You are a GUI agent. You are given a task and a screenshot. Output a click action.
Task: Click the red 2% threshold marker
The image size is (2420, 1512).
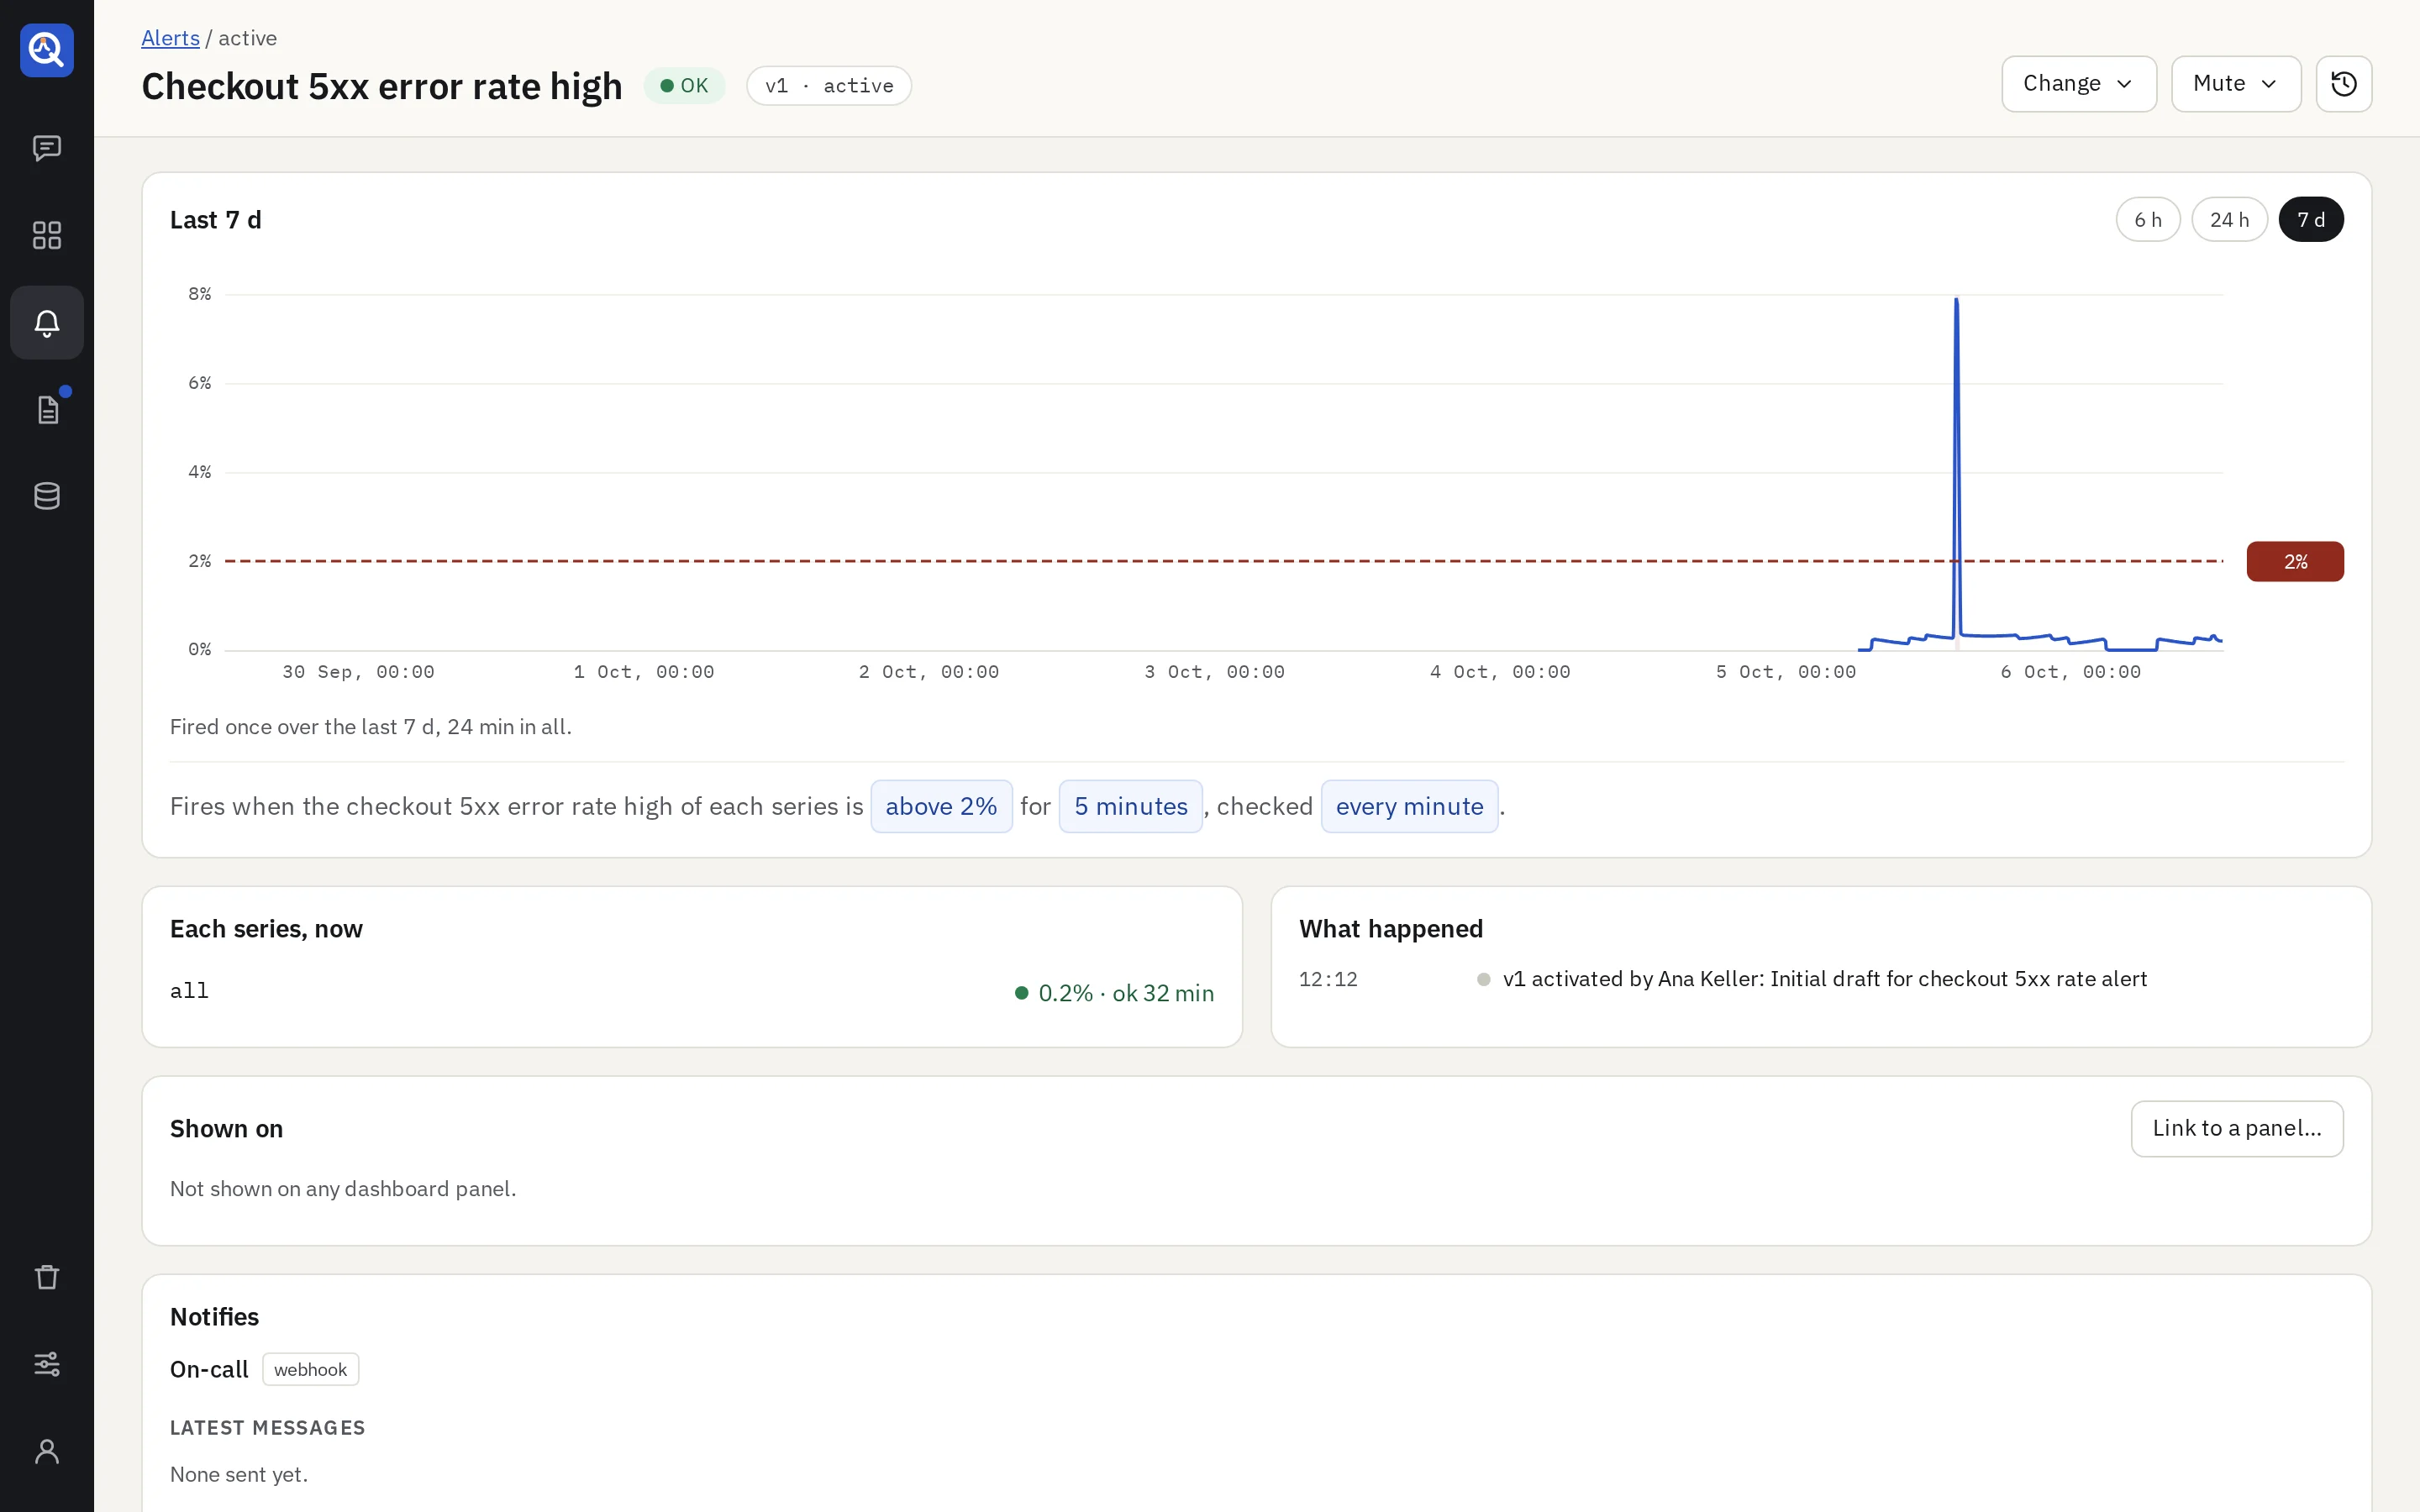(x=2294, y=562)
